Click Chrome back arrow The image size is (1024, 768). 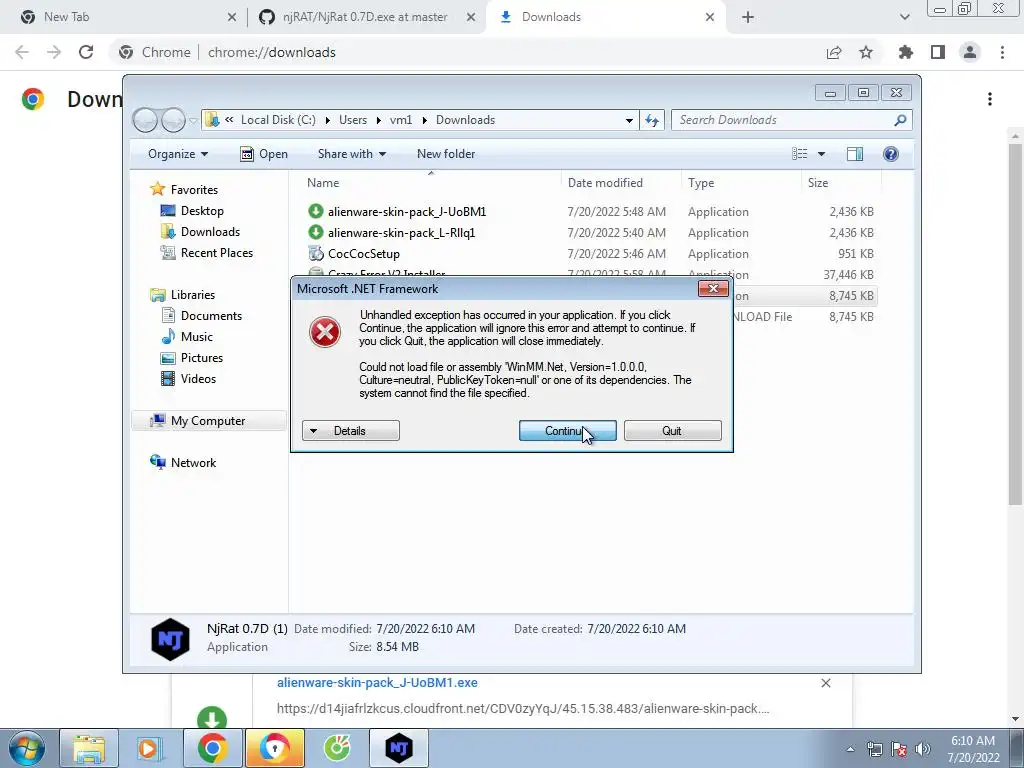22,52
